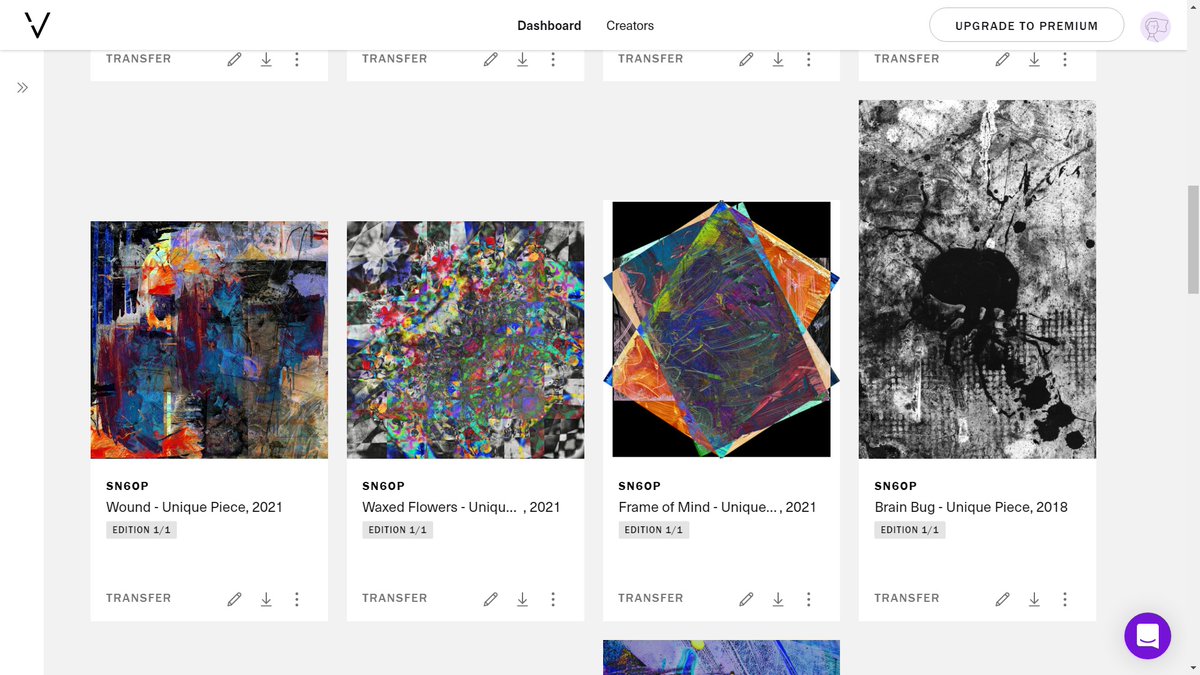1200x675 pixels.
Task: Open the Brain Bug artwork thumbnail
Action: point(977,279)
